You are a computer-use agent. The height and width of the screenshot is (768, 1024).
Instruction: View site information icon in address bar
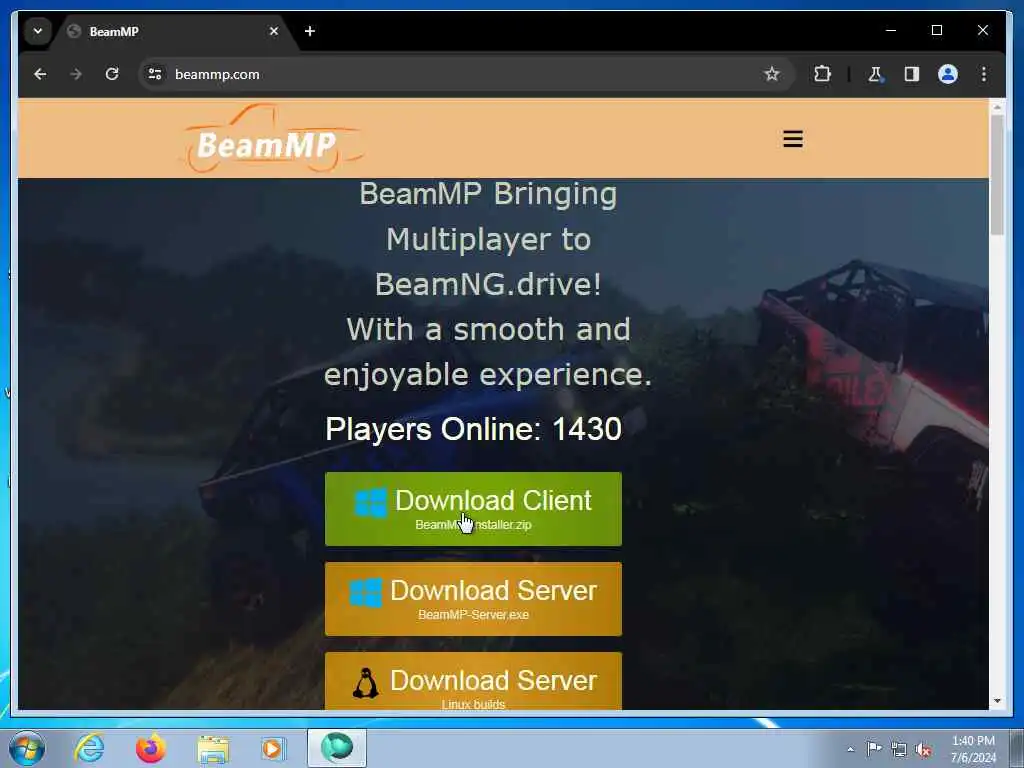155,74
